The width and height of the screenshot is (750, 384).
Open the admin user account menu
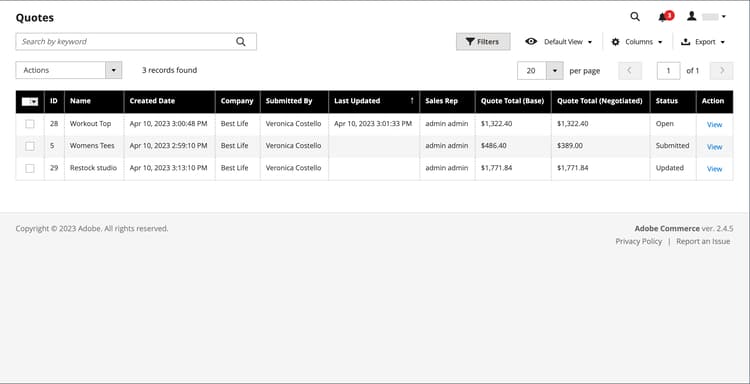(x=706, y=17)
